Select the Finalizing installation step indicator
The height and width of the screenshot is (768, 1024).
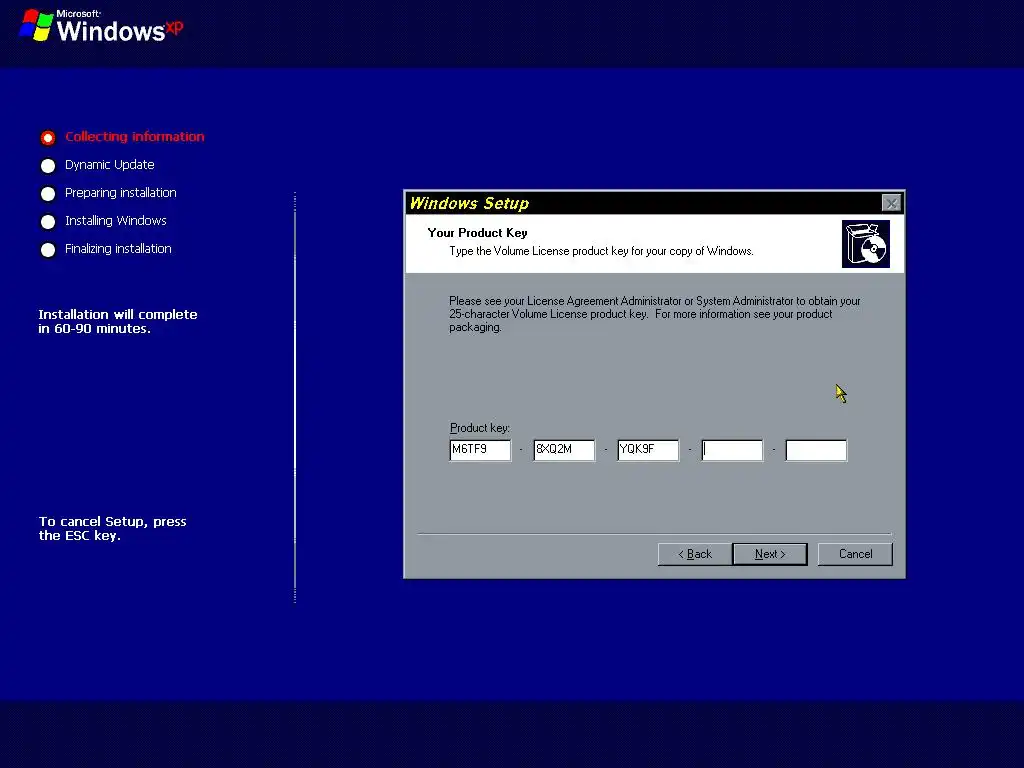point(48,250)
